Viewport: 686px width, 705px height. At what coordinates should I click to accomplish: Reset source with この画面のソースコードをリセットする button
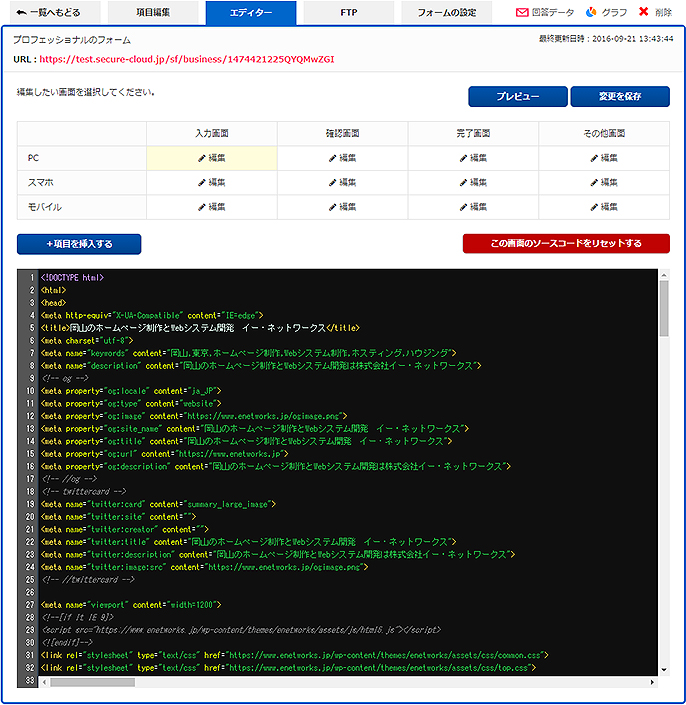click(566, 243)
